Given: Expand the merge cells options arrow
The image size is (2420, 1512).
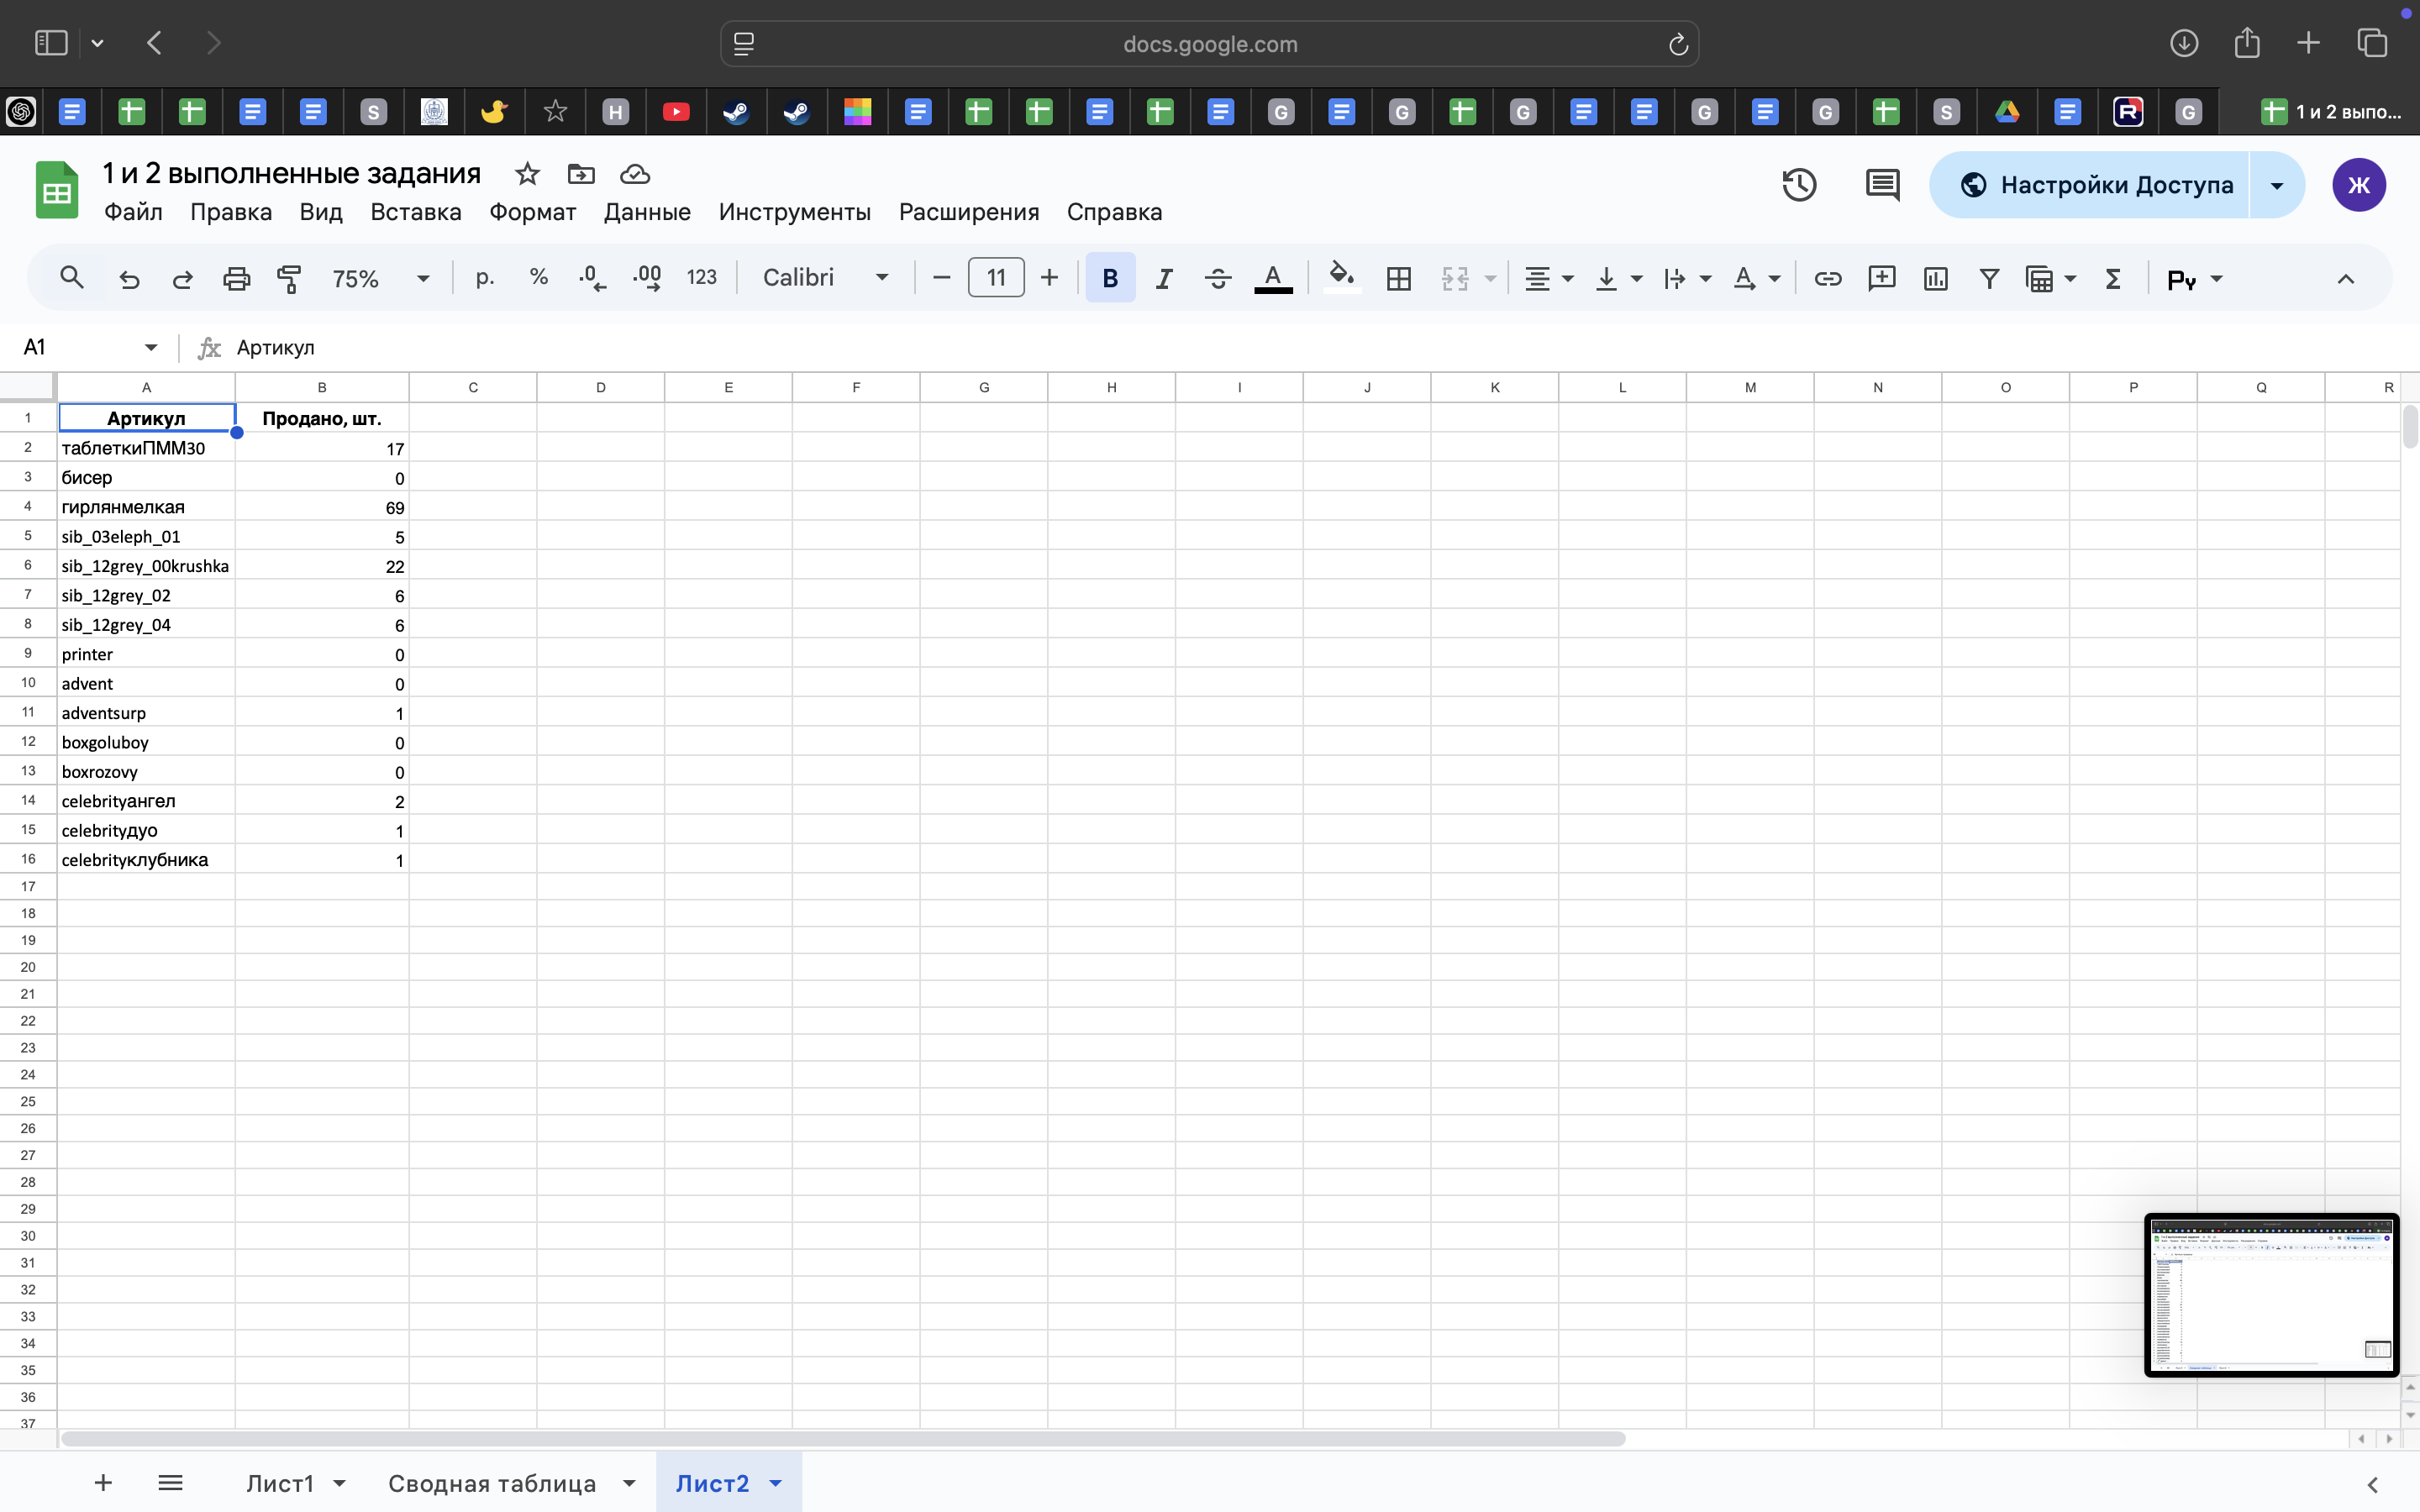Looking at the screenshot, I should click(1490, 278).
